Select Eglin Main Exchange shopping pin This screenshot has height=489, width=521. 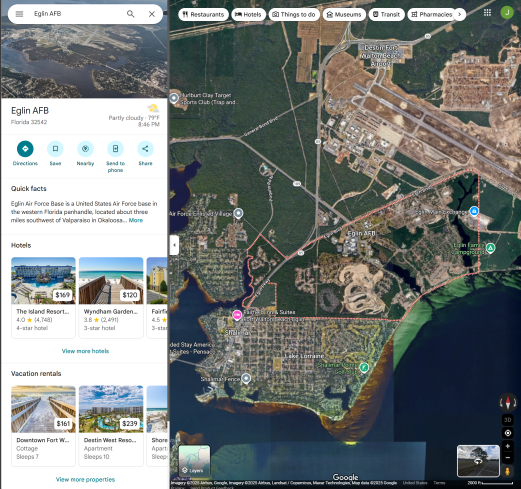point(474,211)
